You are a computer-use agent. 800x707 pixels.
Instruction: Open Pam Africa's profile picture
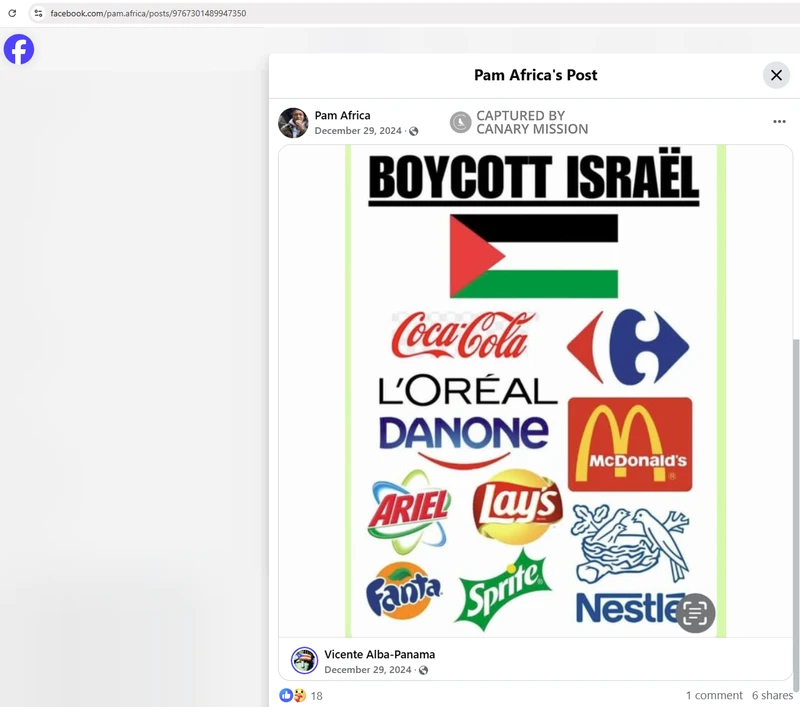point(293,122)
